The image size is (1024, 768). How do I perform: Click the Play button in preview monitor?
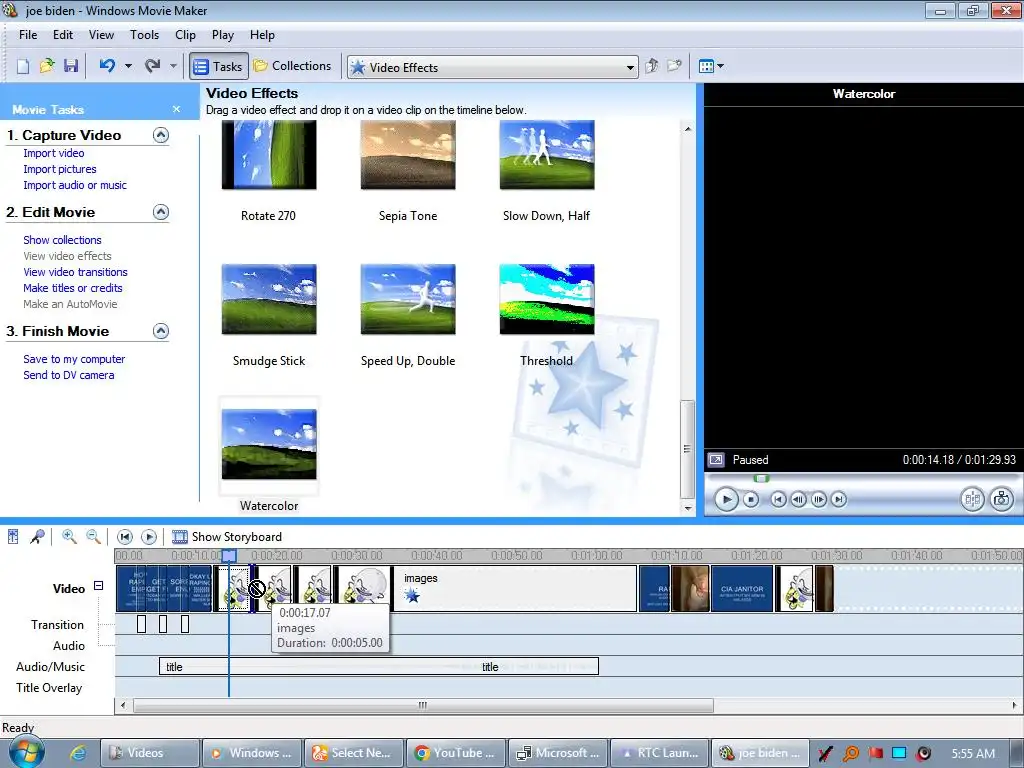[x=726, y=500]
